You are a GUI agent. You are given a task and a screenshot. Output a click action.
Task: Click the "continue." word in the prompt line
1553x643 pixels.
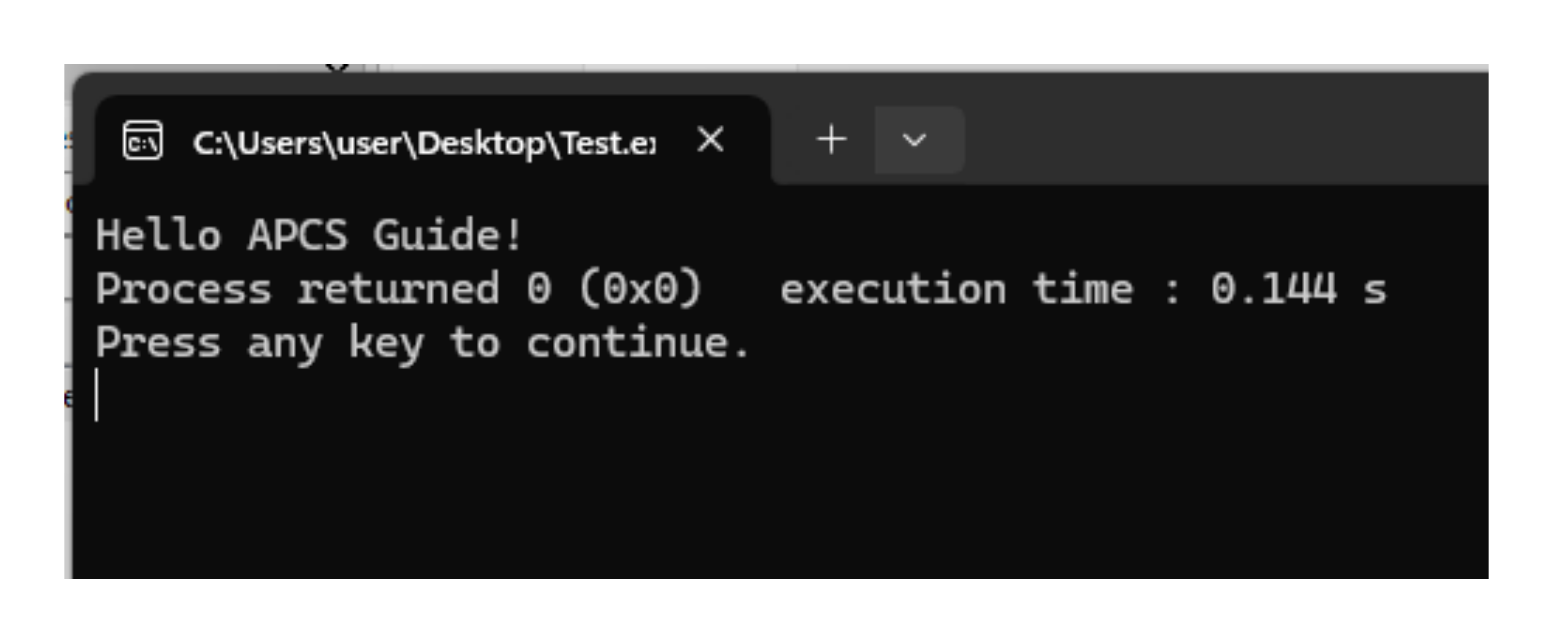click(x=638, y=344)
